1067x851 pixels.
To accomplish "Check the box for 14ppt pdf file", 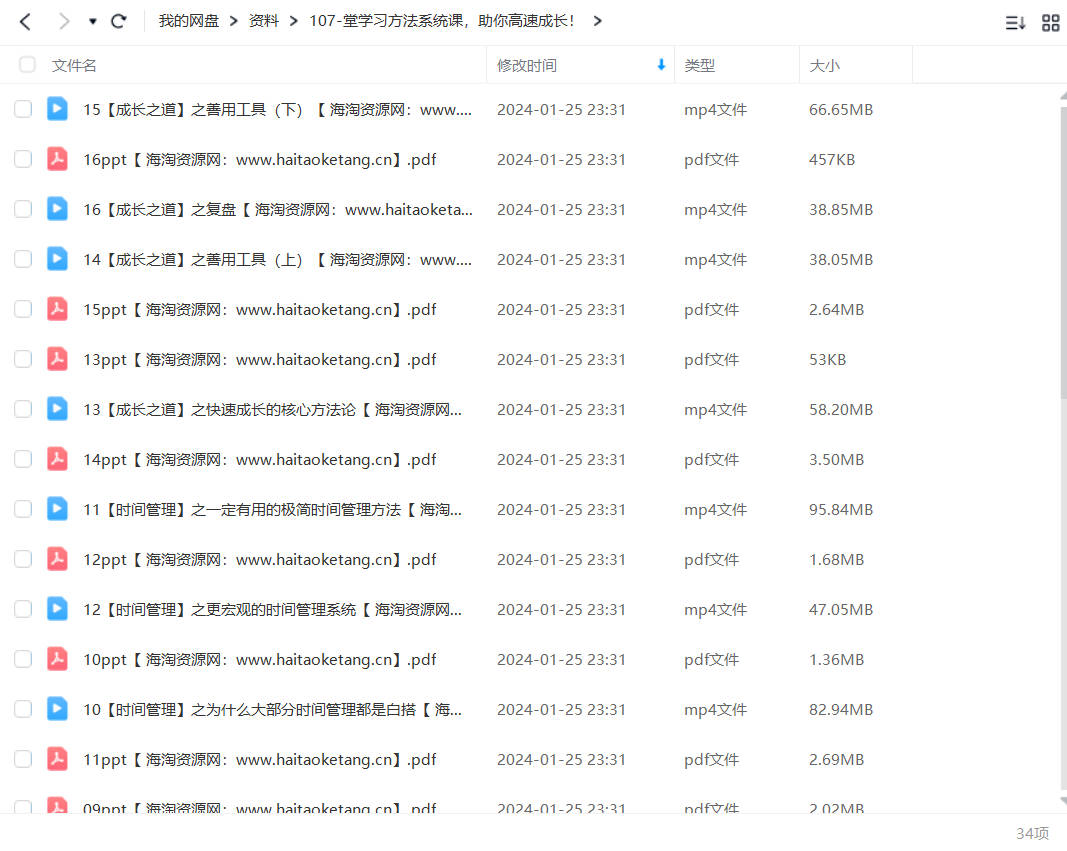I will (x=23, y=459).
